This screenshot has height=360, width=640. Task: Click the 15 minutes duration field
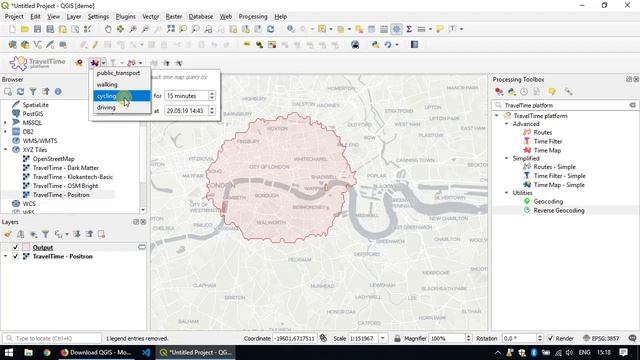point(187,96)
